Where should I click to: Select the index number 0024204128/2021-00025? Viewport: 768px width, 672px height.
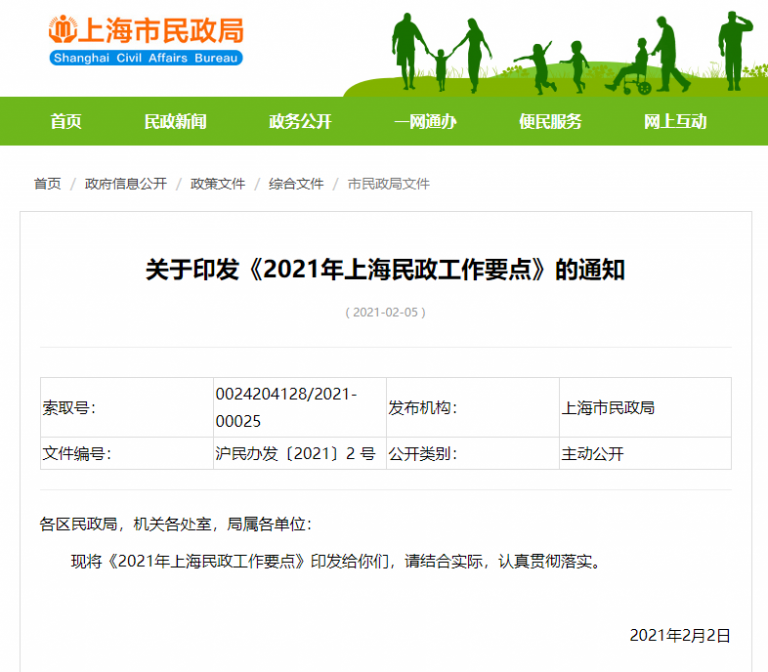point(300,408)
